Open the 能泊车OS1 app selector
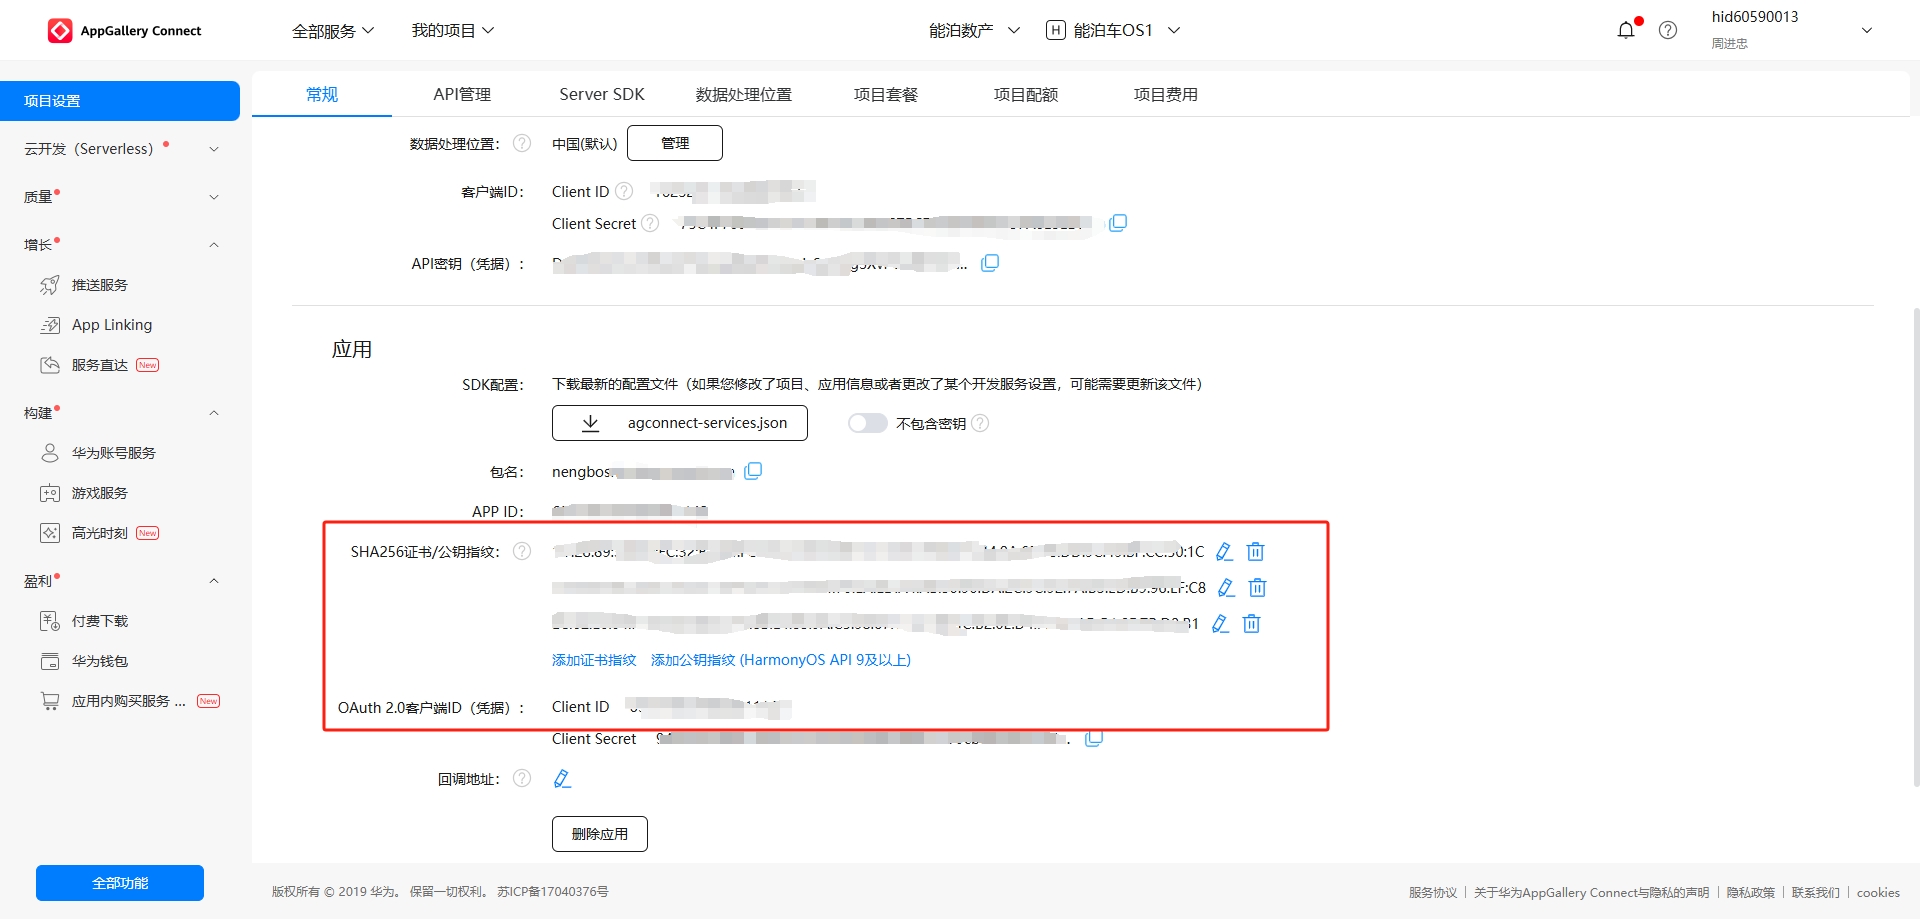 (1113, 31)
